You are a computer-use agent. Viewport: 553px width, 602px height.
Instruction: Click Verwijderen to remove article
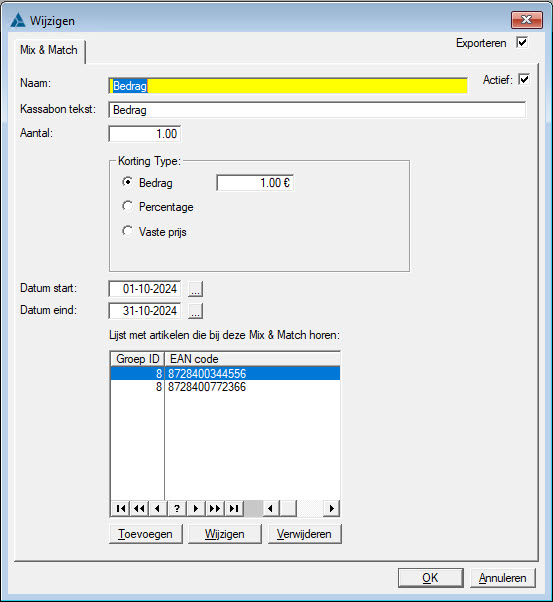point(304,534)
